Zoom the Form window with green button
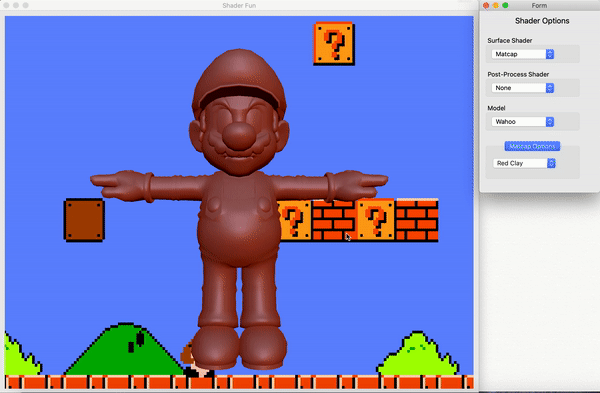 tap(505, 5)
